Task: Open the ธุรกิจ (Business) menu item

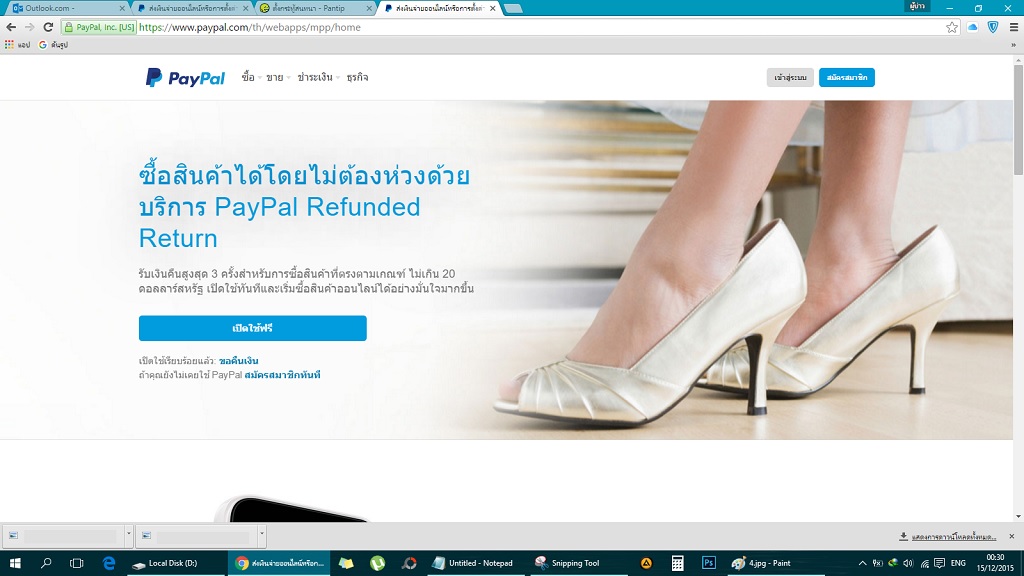Action: tap(357, 77)
